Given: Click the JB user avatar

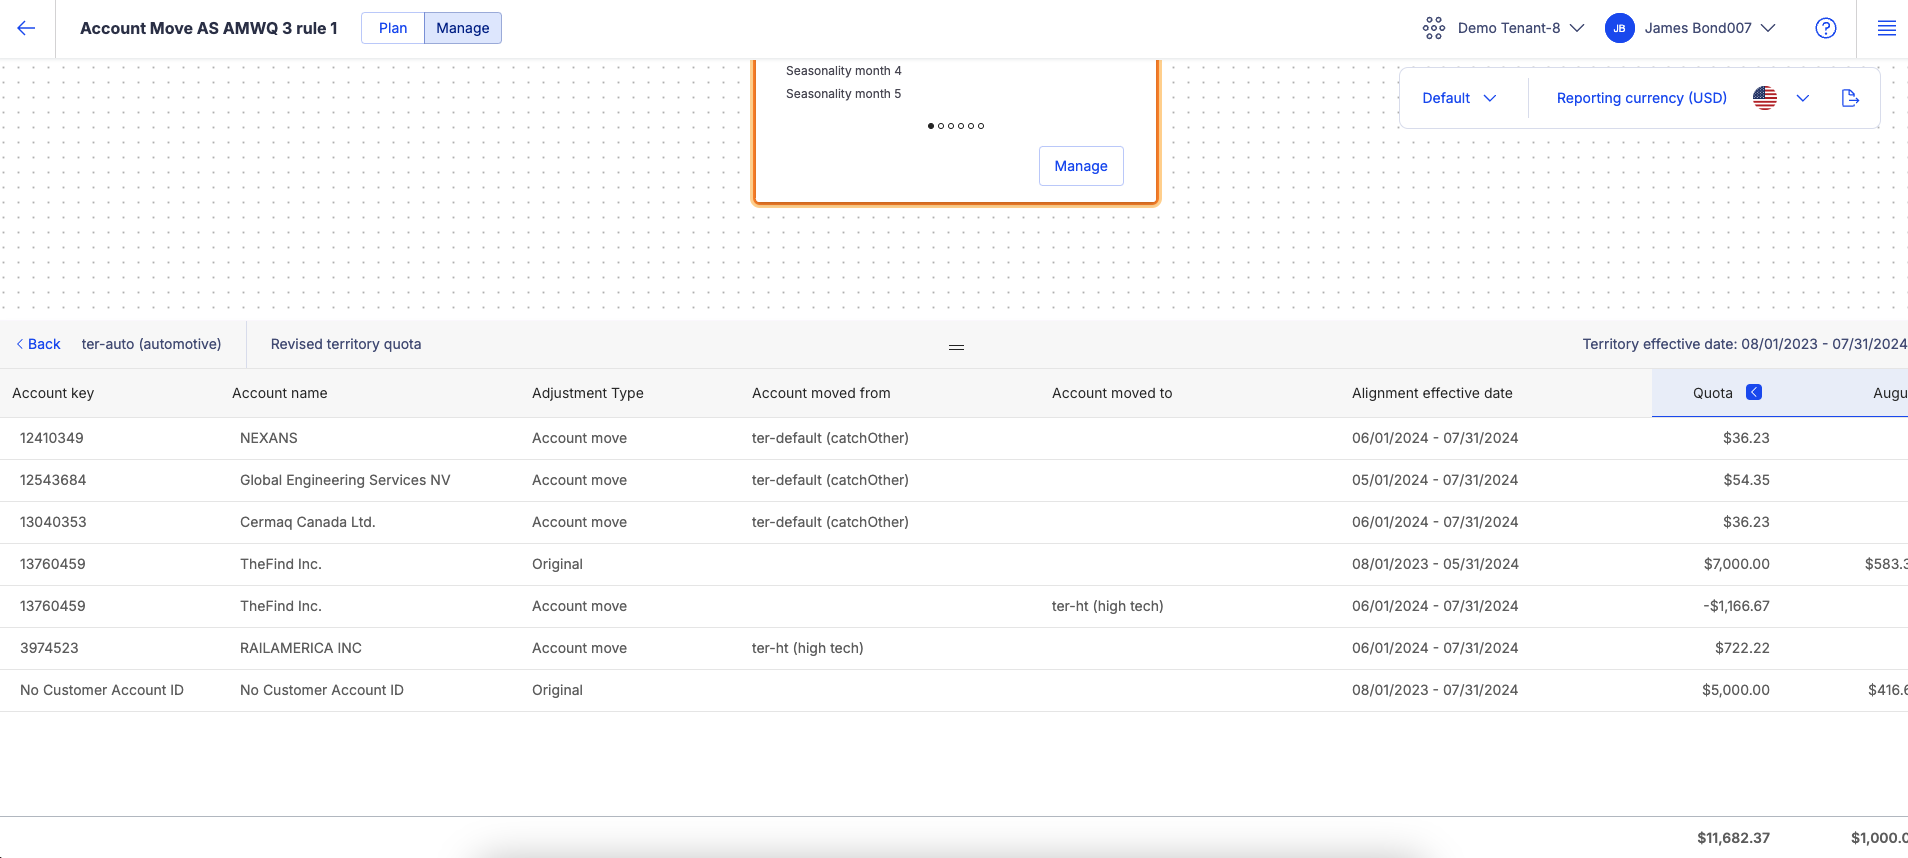Looking at the screenshot, I should 1619,28.
